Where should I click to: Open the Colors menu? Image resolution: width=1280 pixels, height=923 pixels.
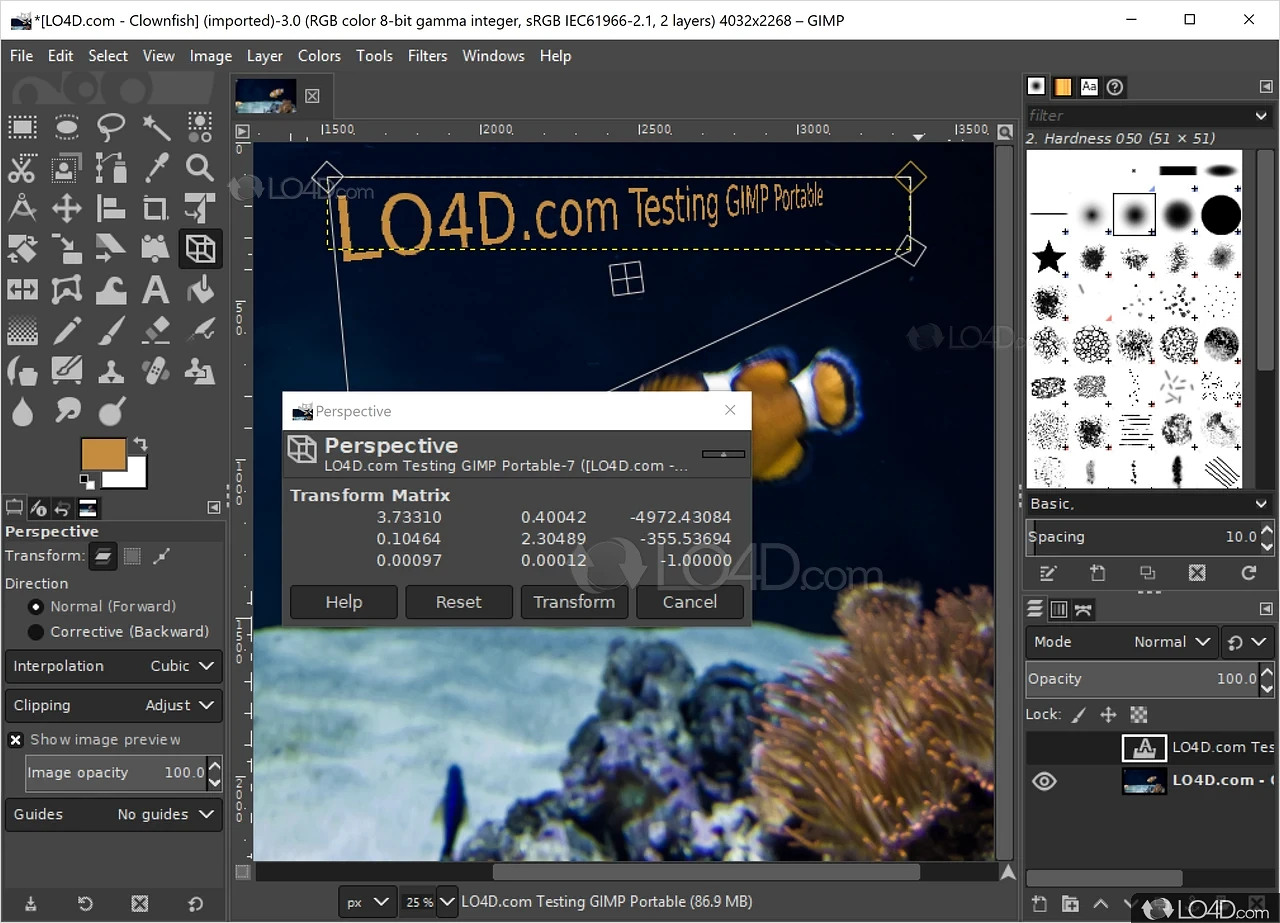(x=319, y=56)
